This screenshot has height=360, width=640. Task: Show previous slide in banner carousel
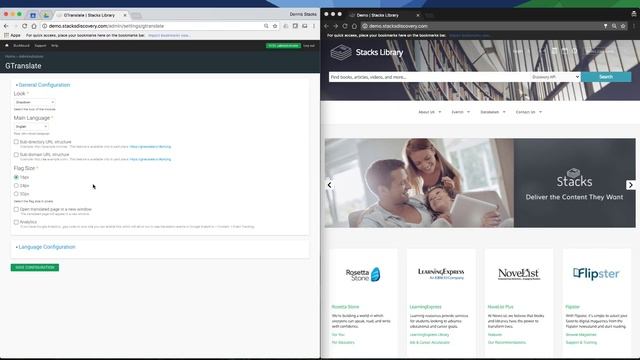tap(329, 185)
